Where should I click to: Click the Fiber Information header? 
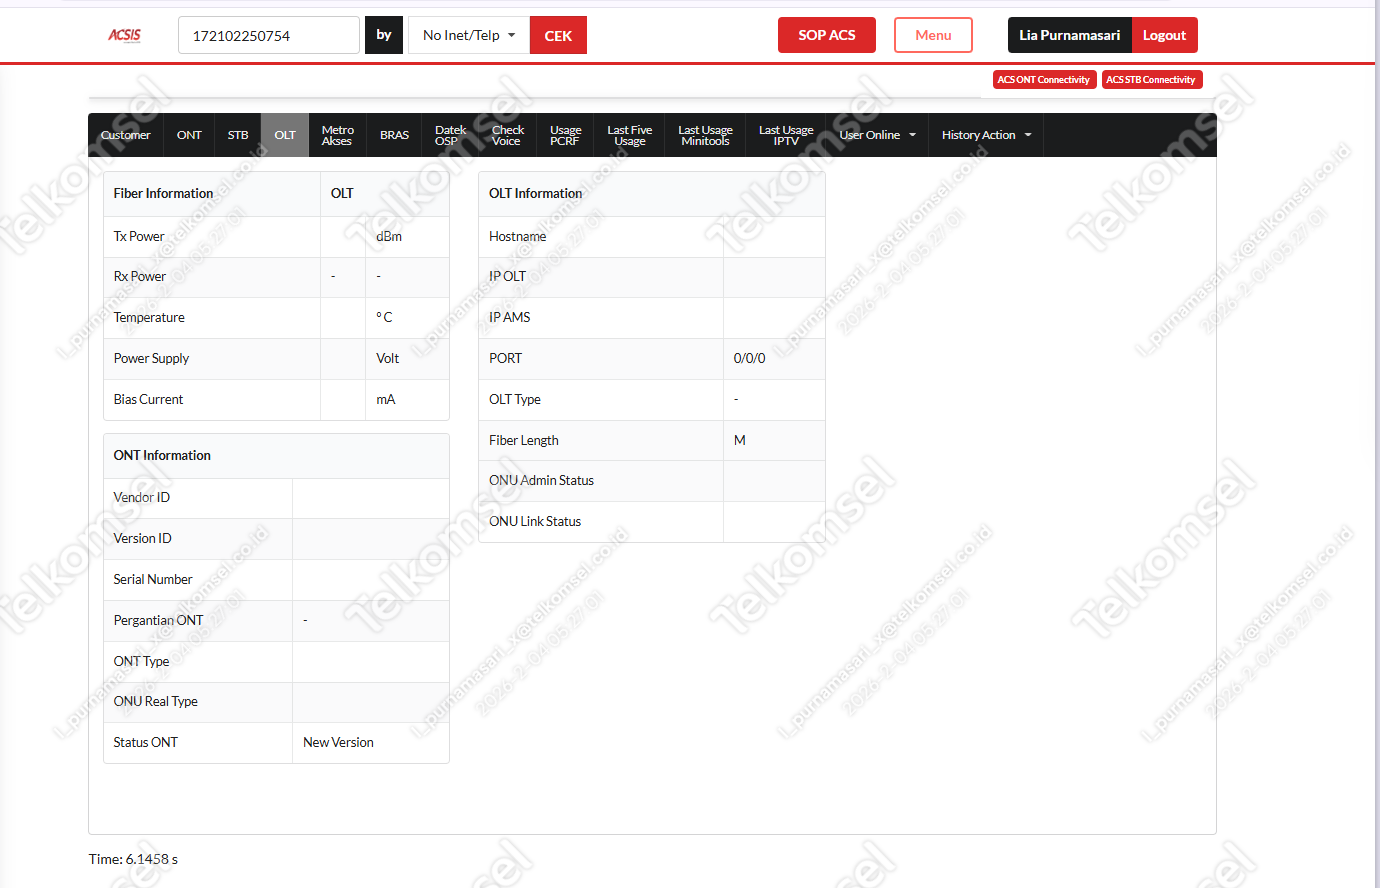(163, 194)
